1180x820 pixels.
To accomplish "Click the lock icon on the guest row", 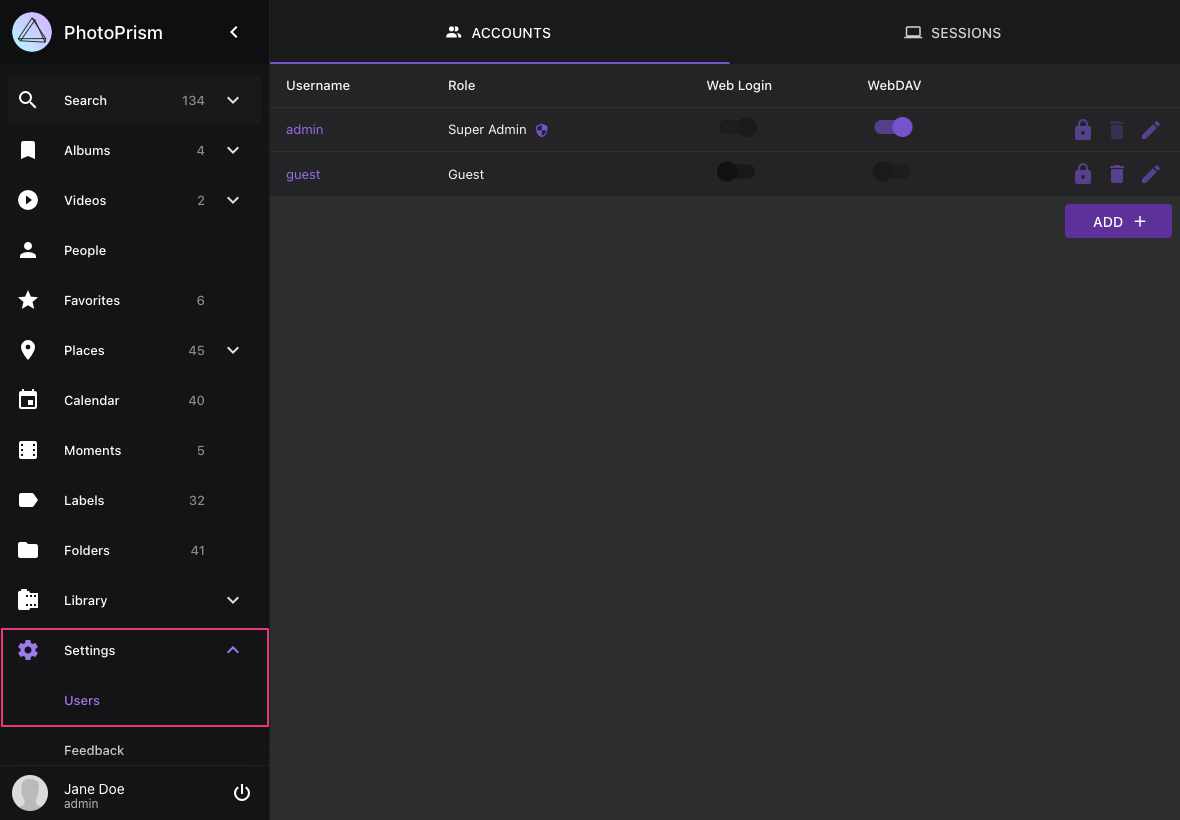I will (1083, 173).
